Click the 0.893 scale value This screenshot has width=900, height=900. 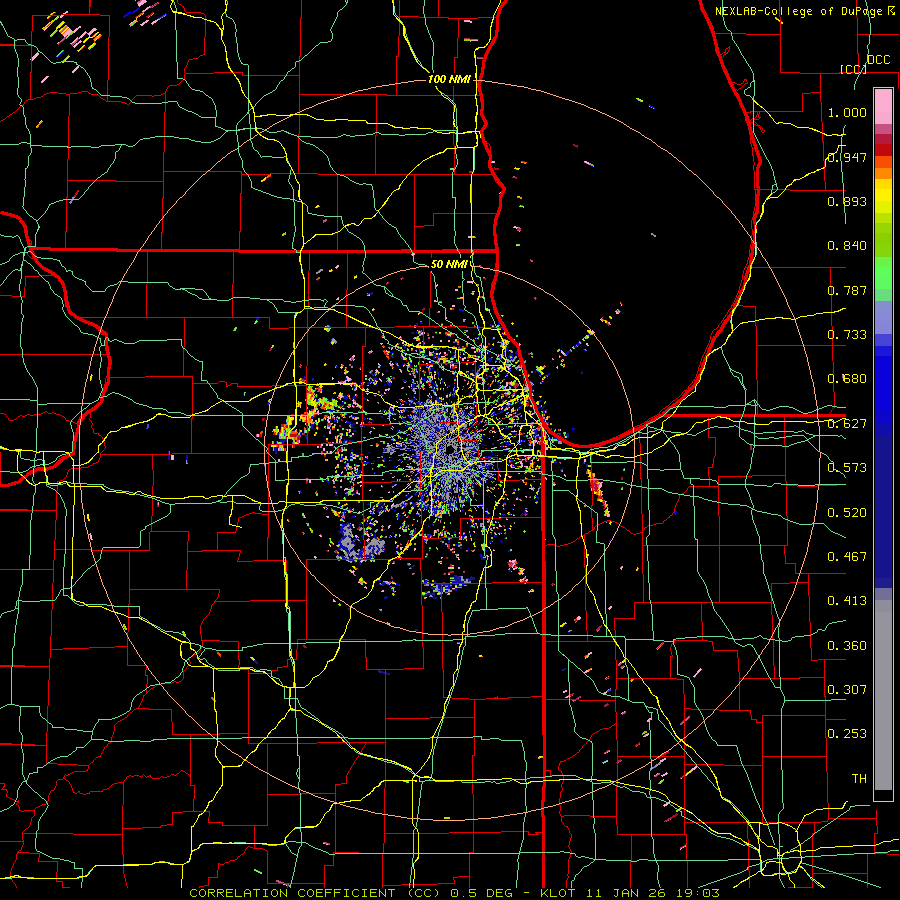[x=847, y=201]
